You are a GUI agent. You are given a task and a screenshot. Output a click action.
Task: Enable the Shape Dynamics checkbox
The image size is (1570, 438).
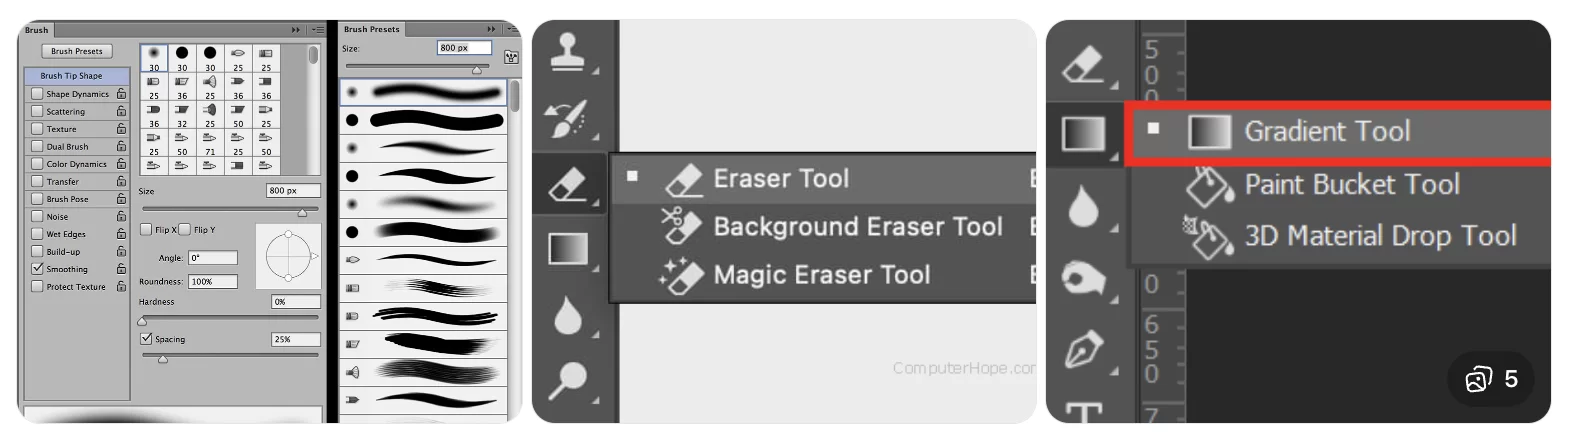click(x=37, y=94)
